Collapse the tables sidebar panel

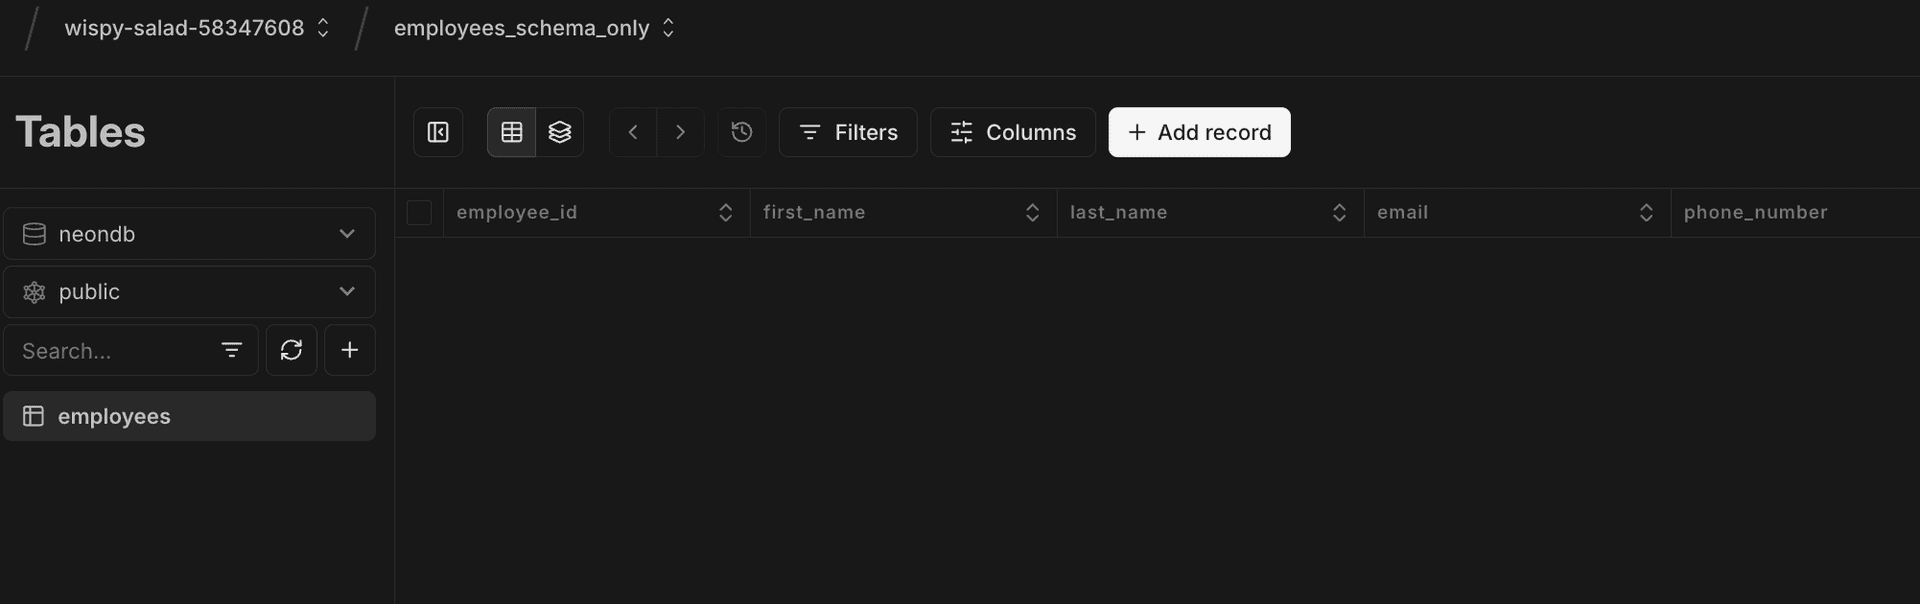(438, 132)
